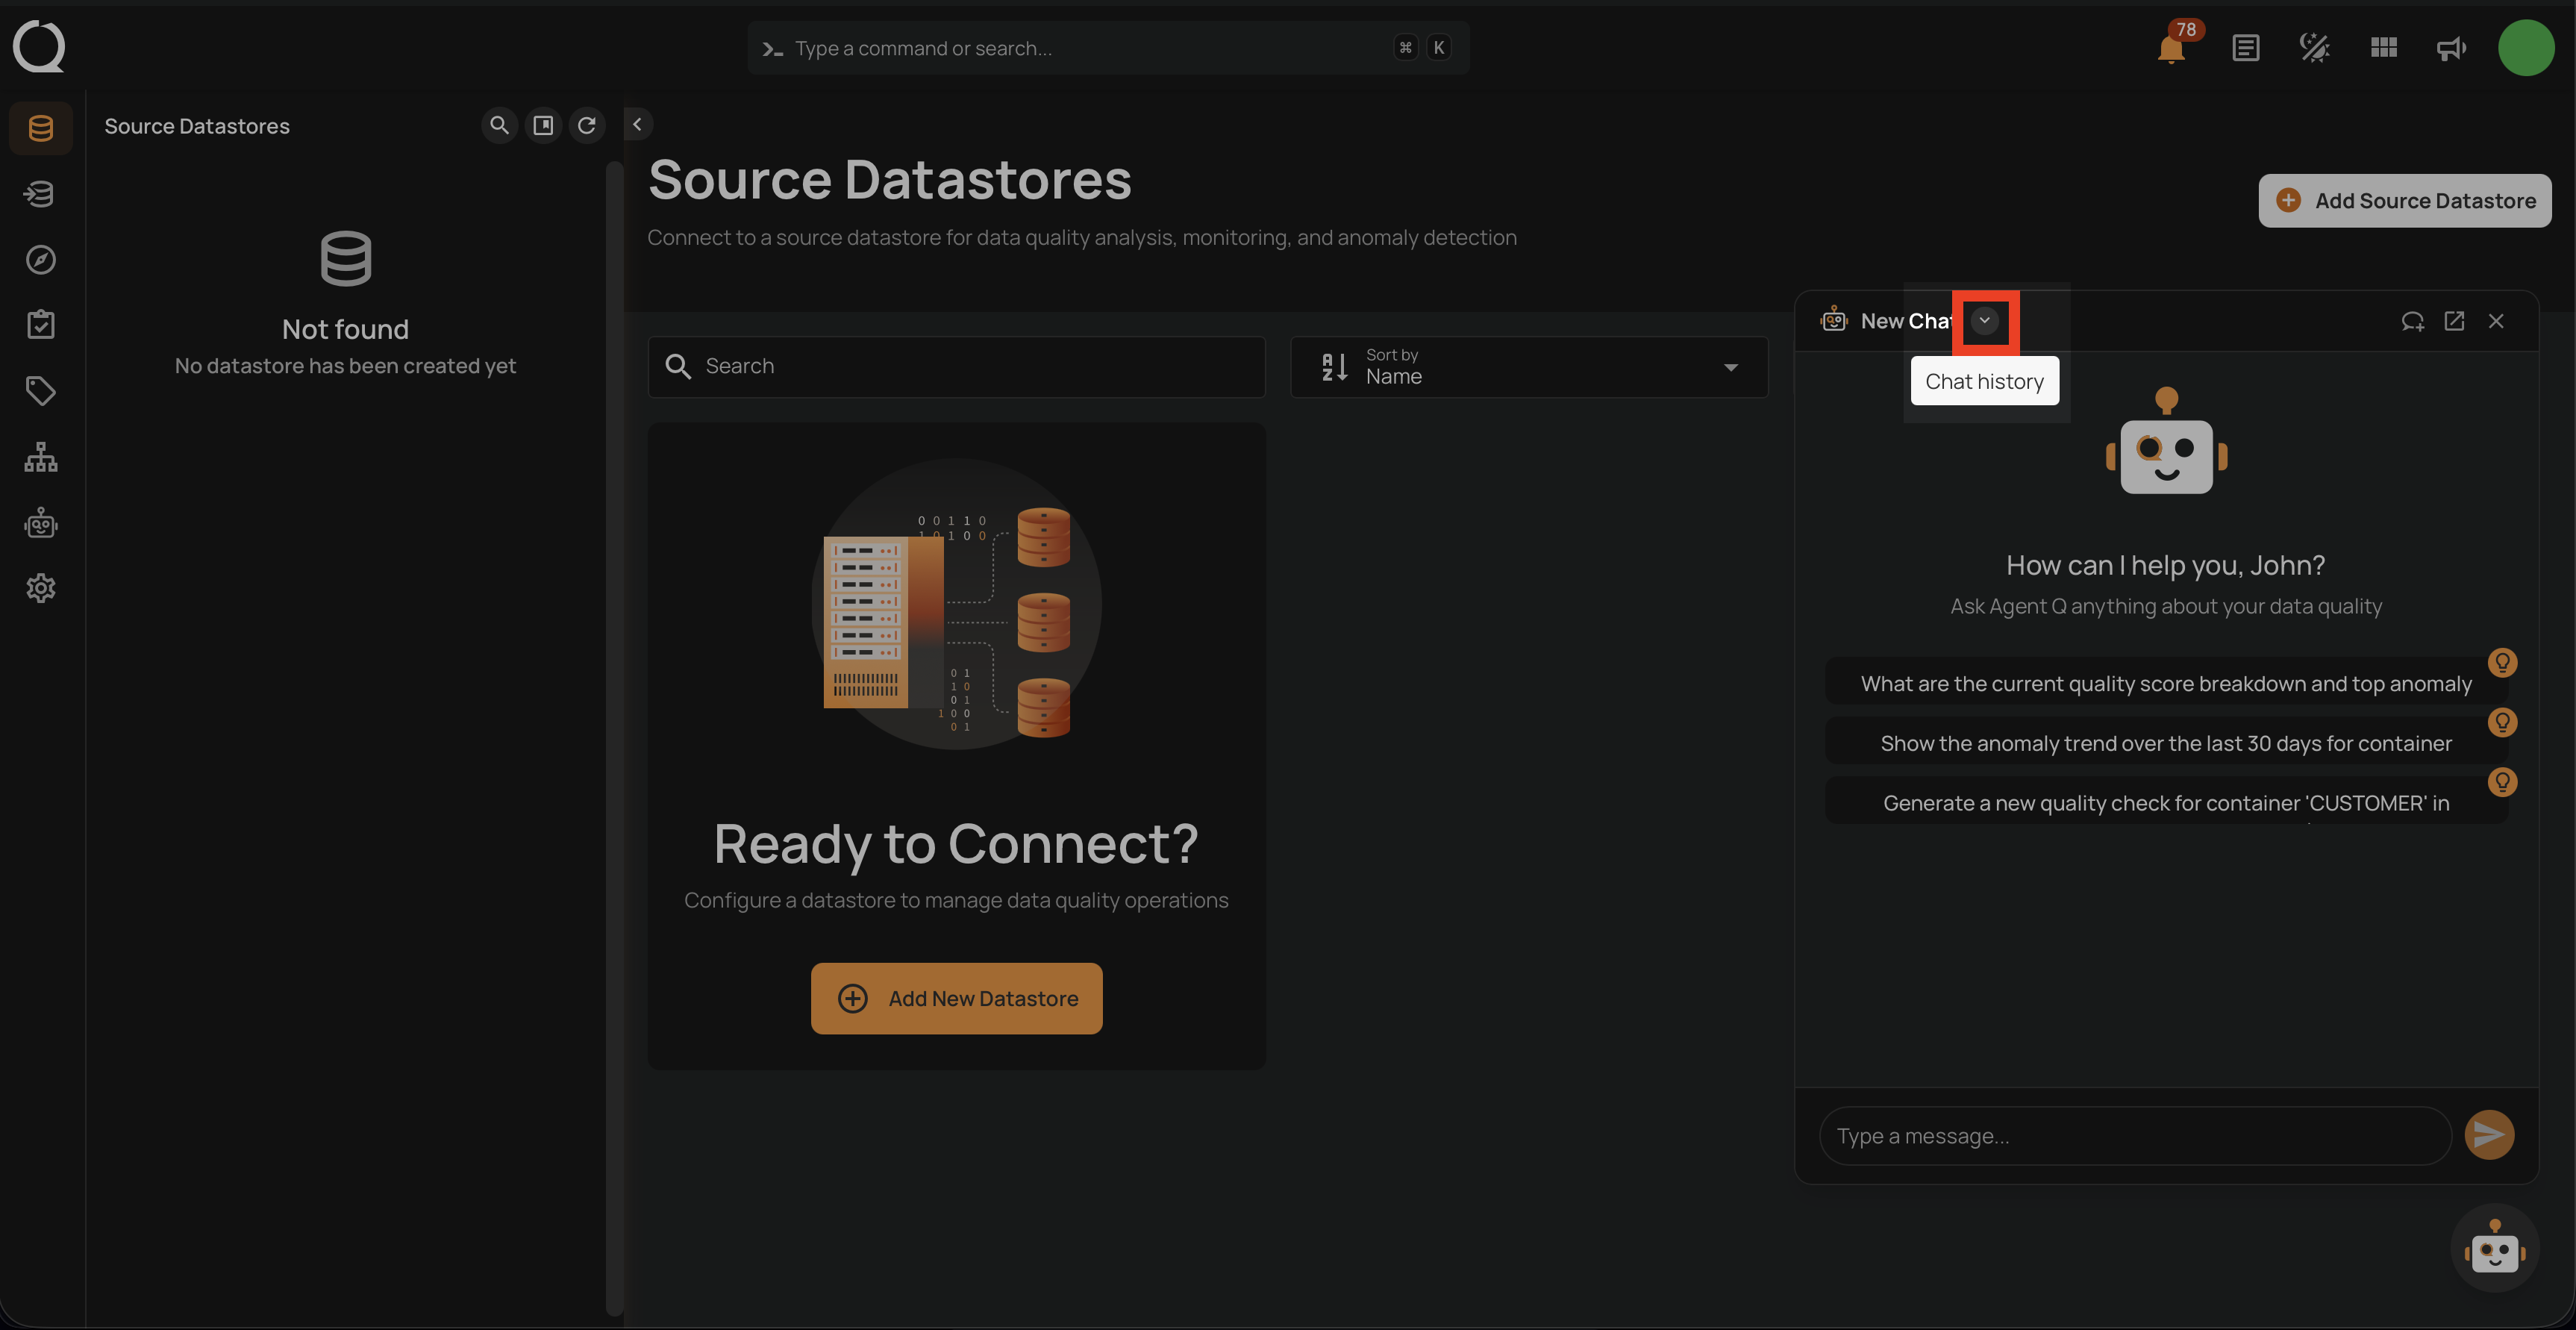The width and height of the screenshot is (2576, 1330).
Task: Toggle the datastore tree side panel layout
Action: 543,125
